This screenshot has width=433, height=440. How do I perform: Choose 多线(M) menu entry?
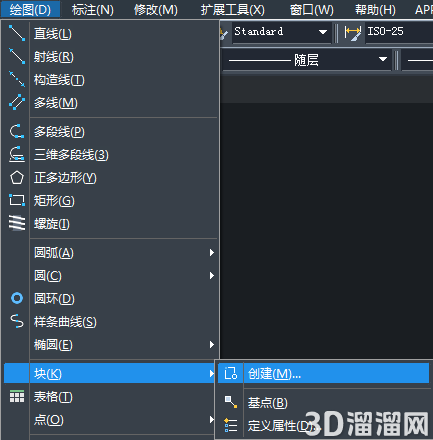(111, 102)
